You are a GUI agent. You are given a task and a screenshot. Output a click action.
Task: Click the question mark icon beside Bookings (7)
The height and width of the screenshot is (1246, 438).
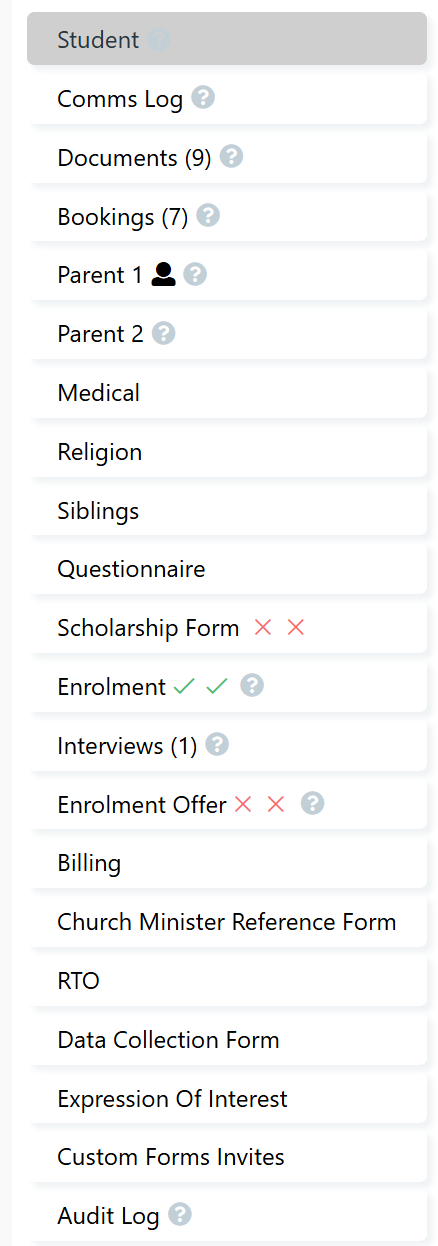(x=208, y=215)
